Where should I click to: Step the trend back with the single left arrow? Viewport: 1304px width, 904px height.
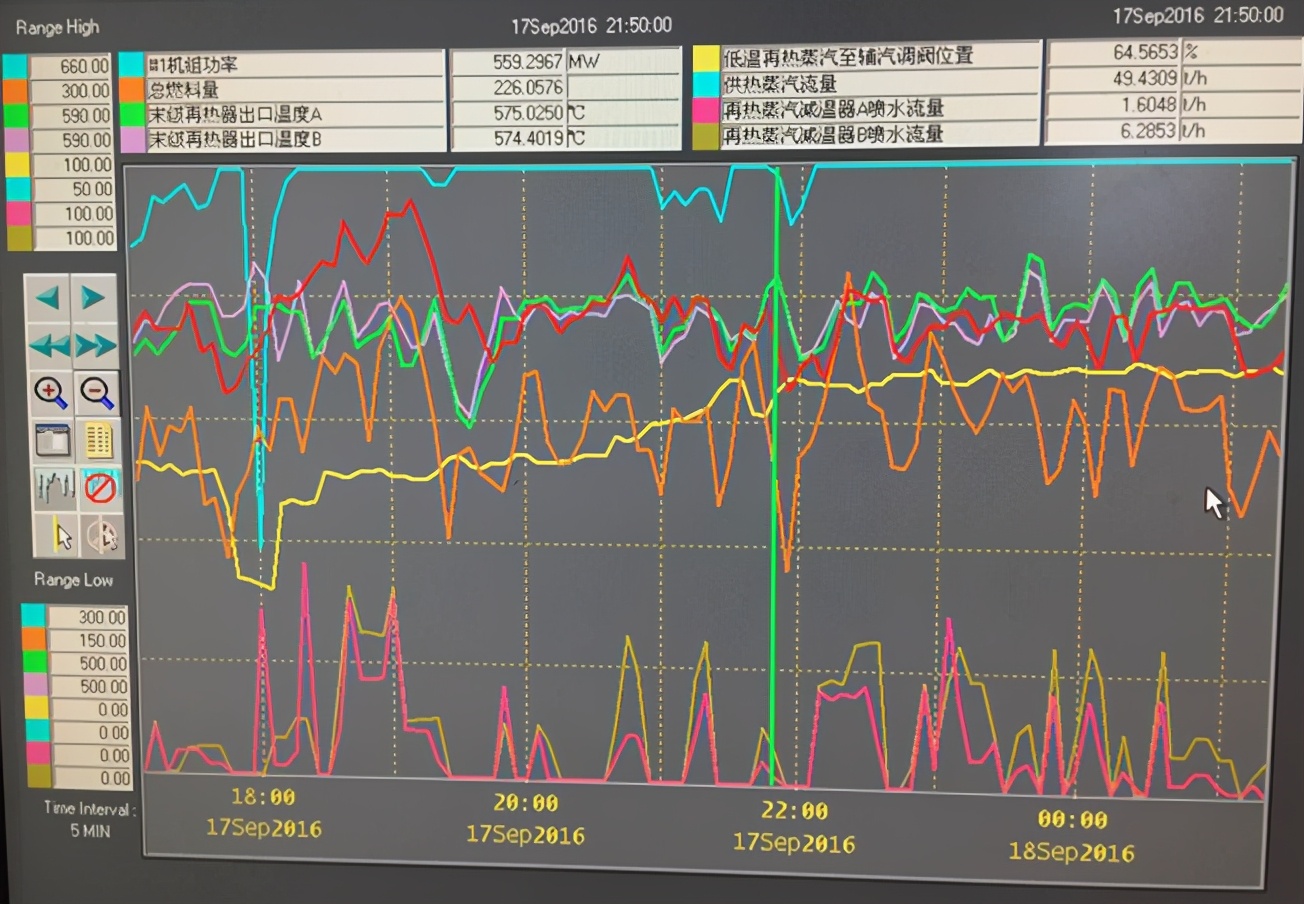tap(47, 297)
